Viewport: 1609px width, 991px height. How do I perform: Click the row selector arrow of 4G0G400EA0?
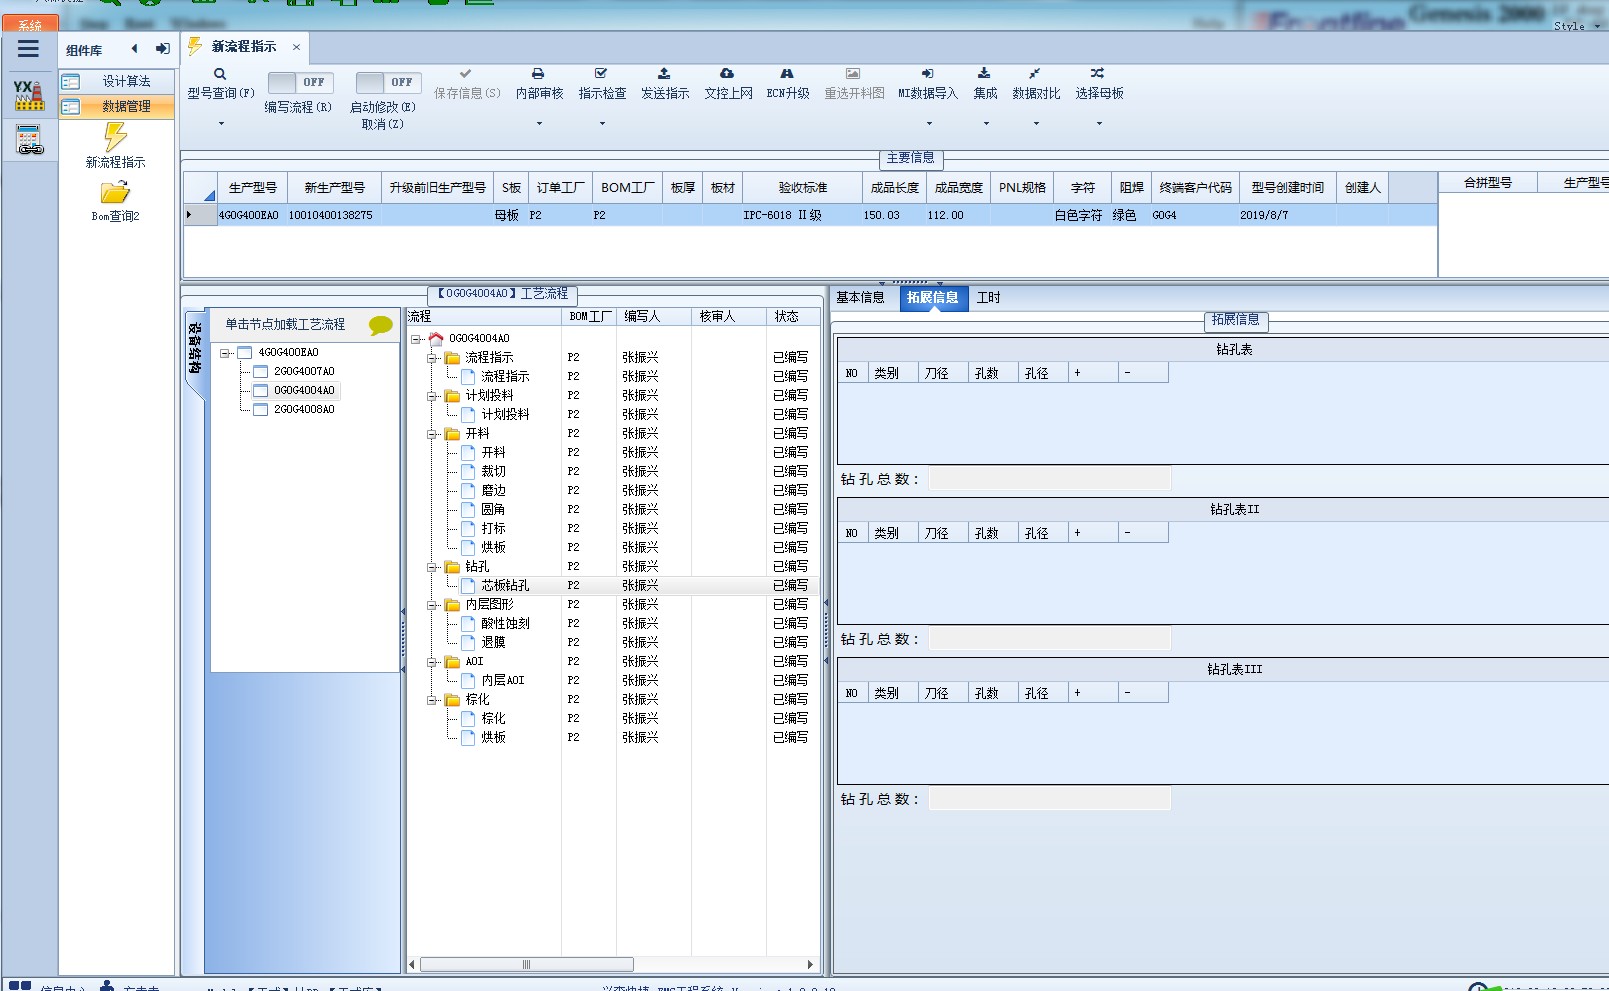click(x=199, y=215)
